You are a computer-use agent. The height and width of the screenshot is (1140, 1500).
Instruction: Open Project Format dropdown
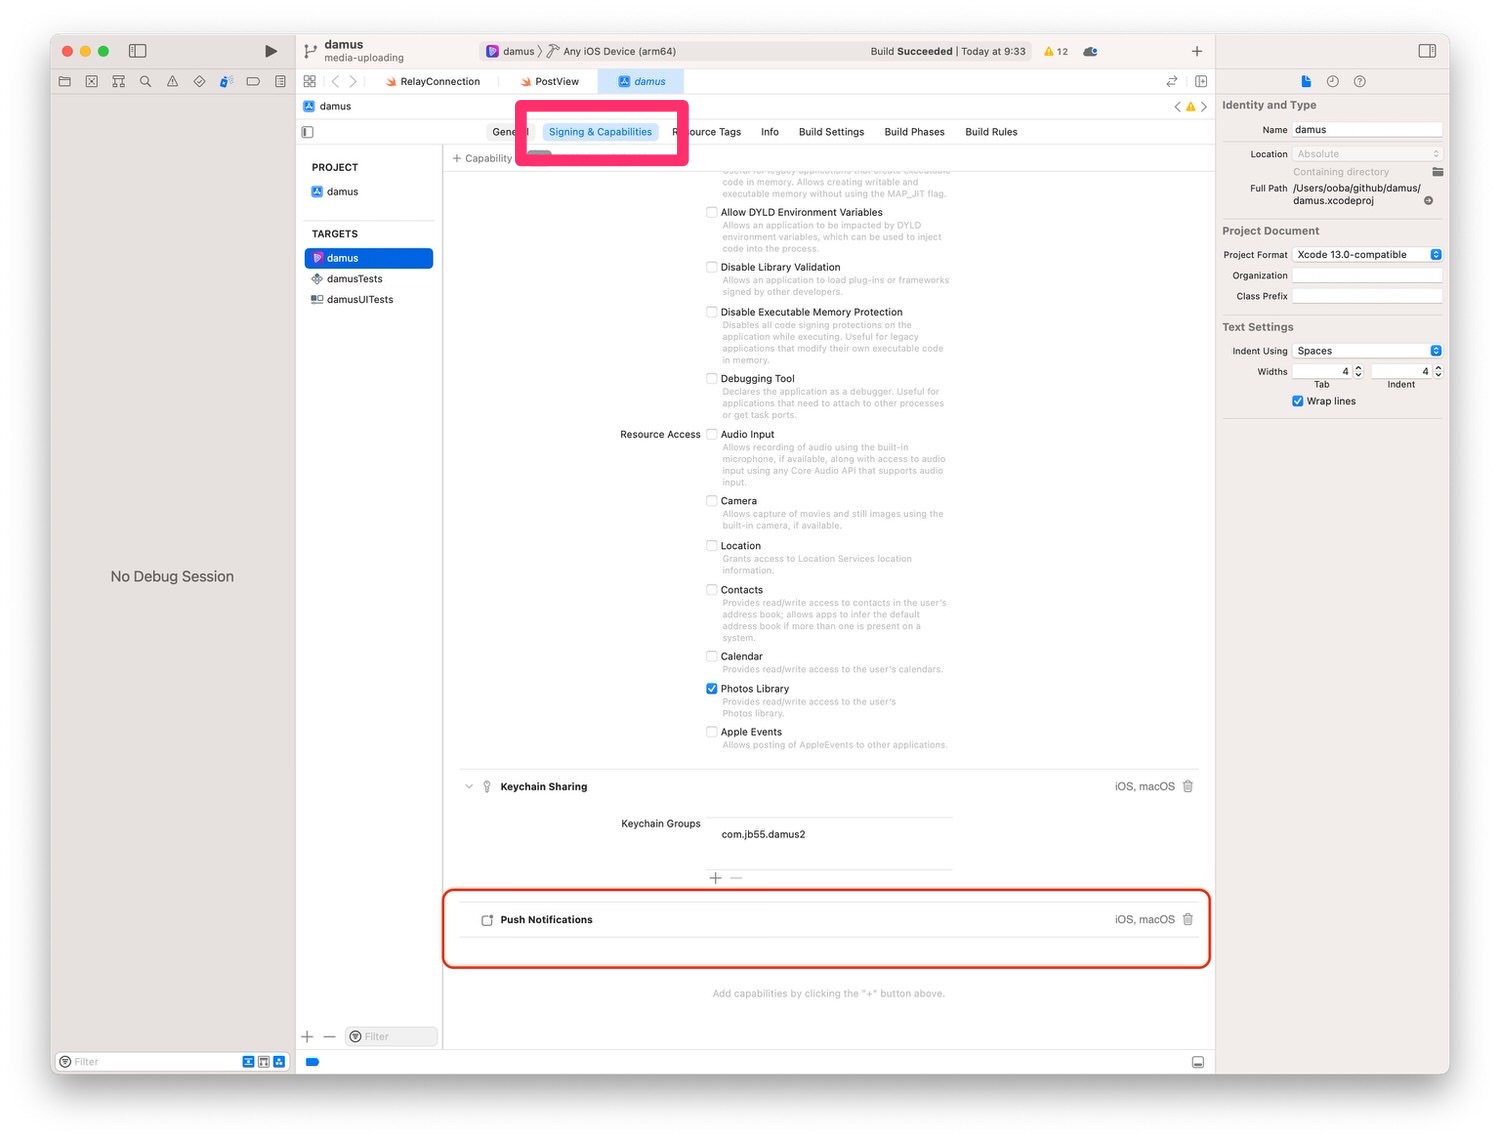coord(1367,255)
